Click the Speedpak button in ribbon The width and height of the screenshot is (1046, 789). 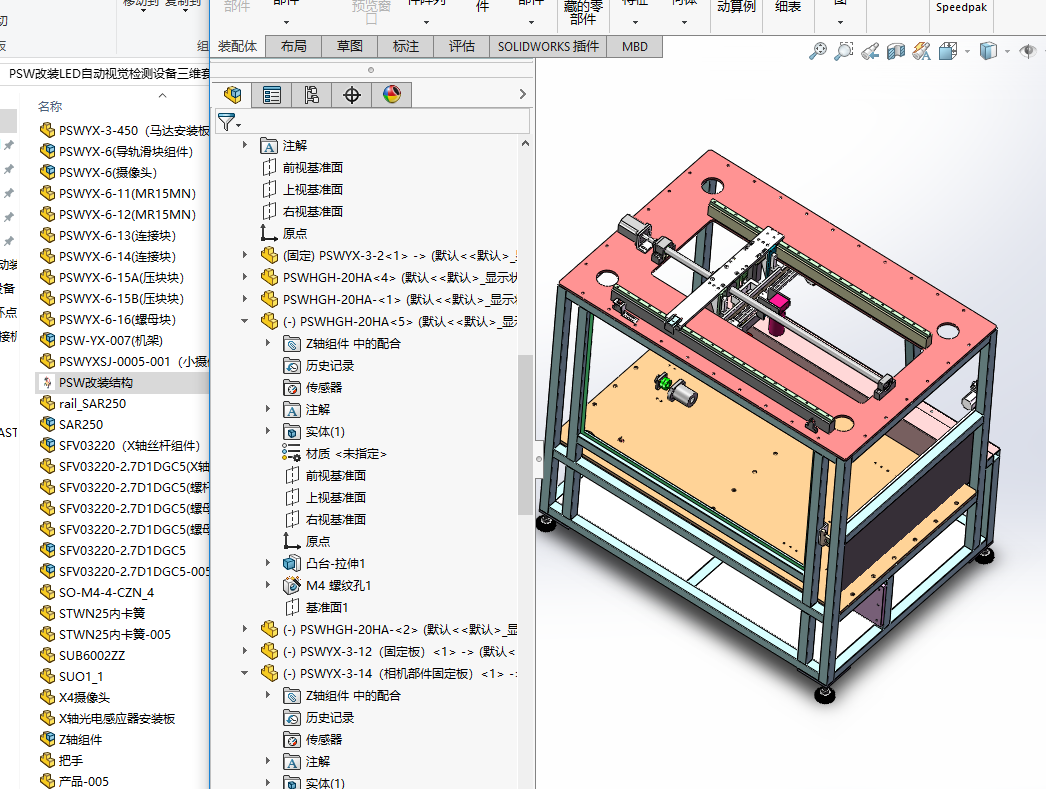(x=960, y=7)
